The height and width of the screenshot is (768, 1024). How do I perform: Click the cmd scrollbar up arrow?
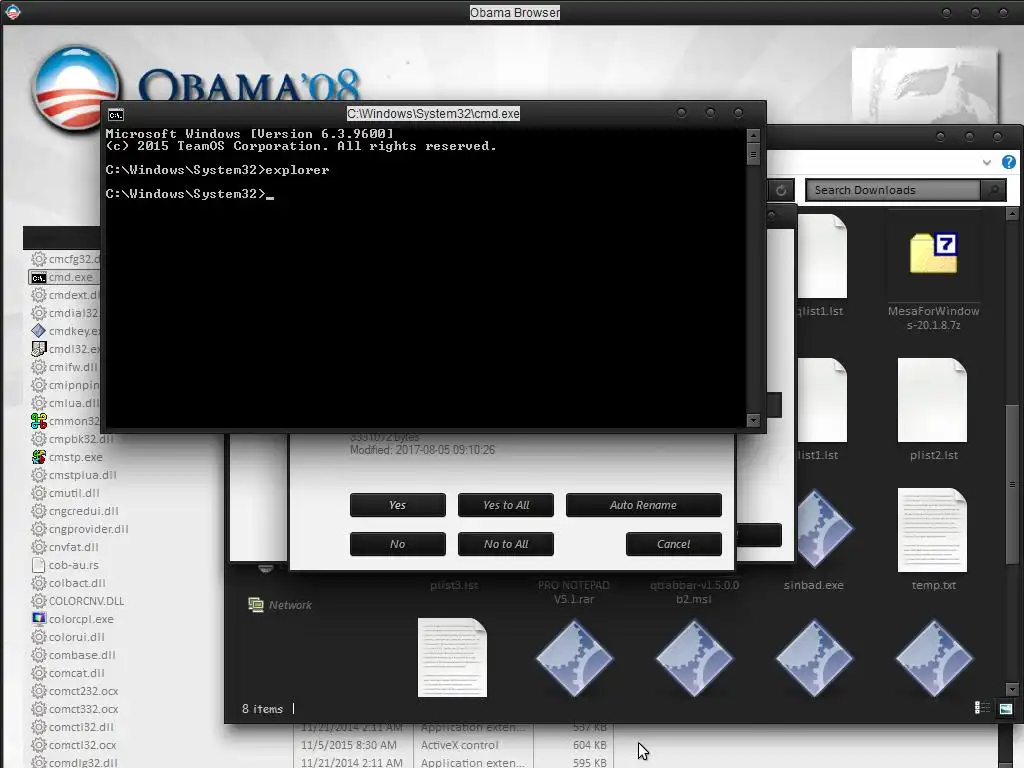pos(753,136)
